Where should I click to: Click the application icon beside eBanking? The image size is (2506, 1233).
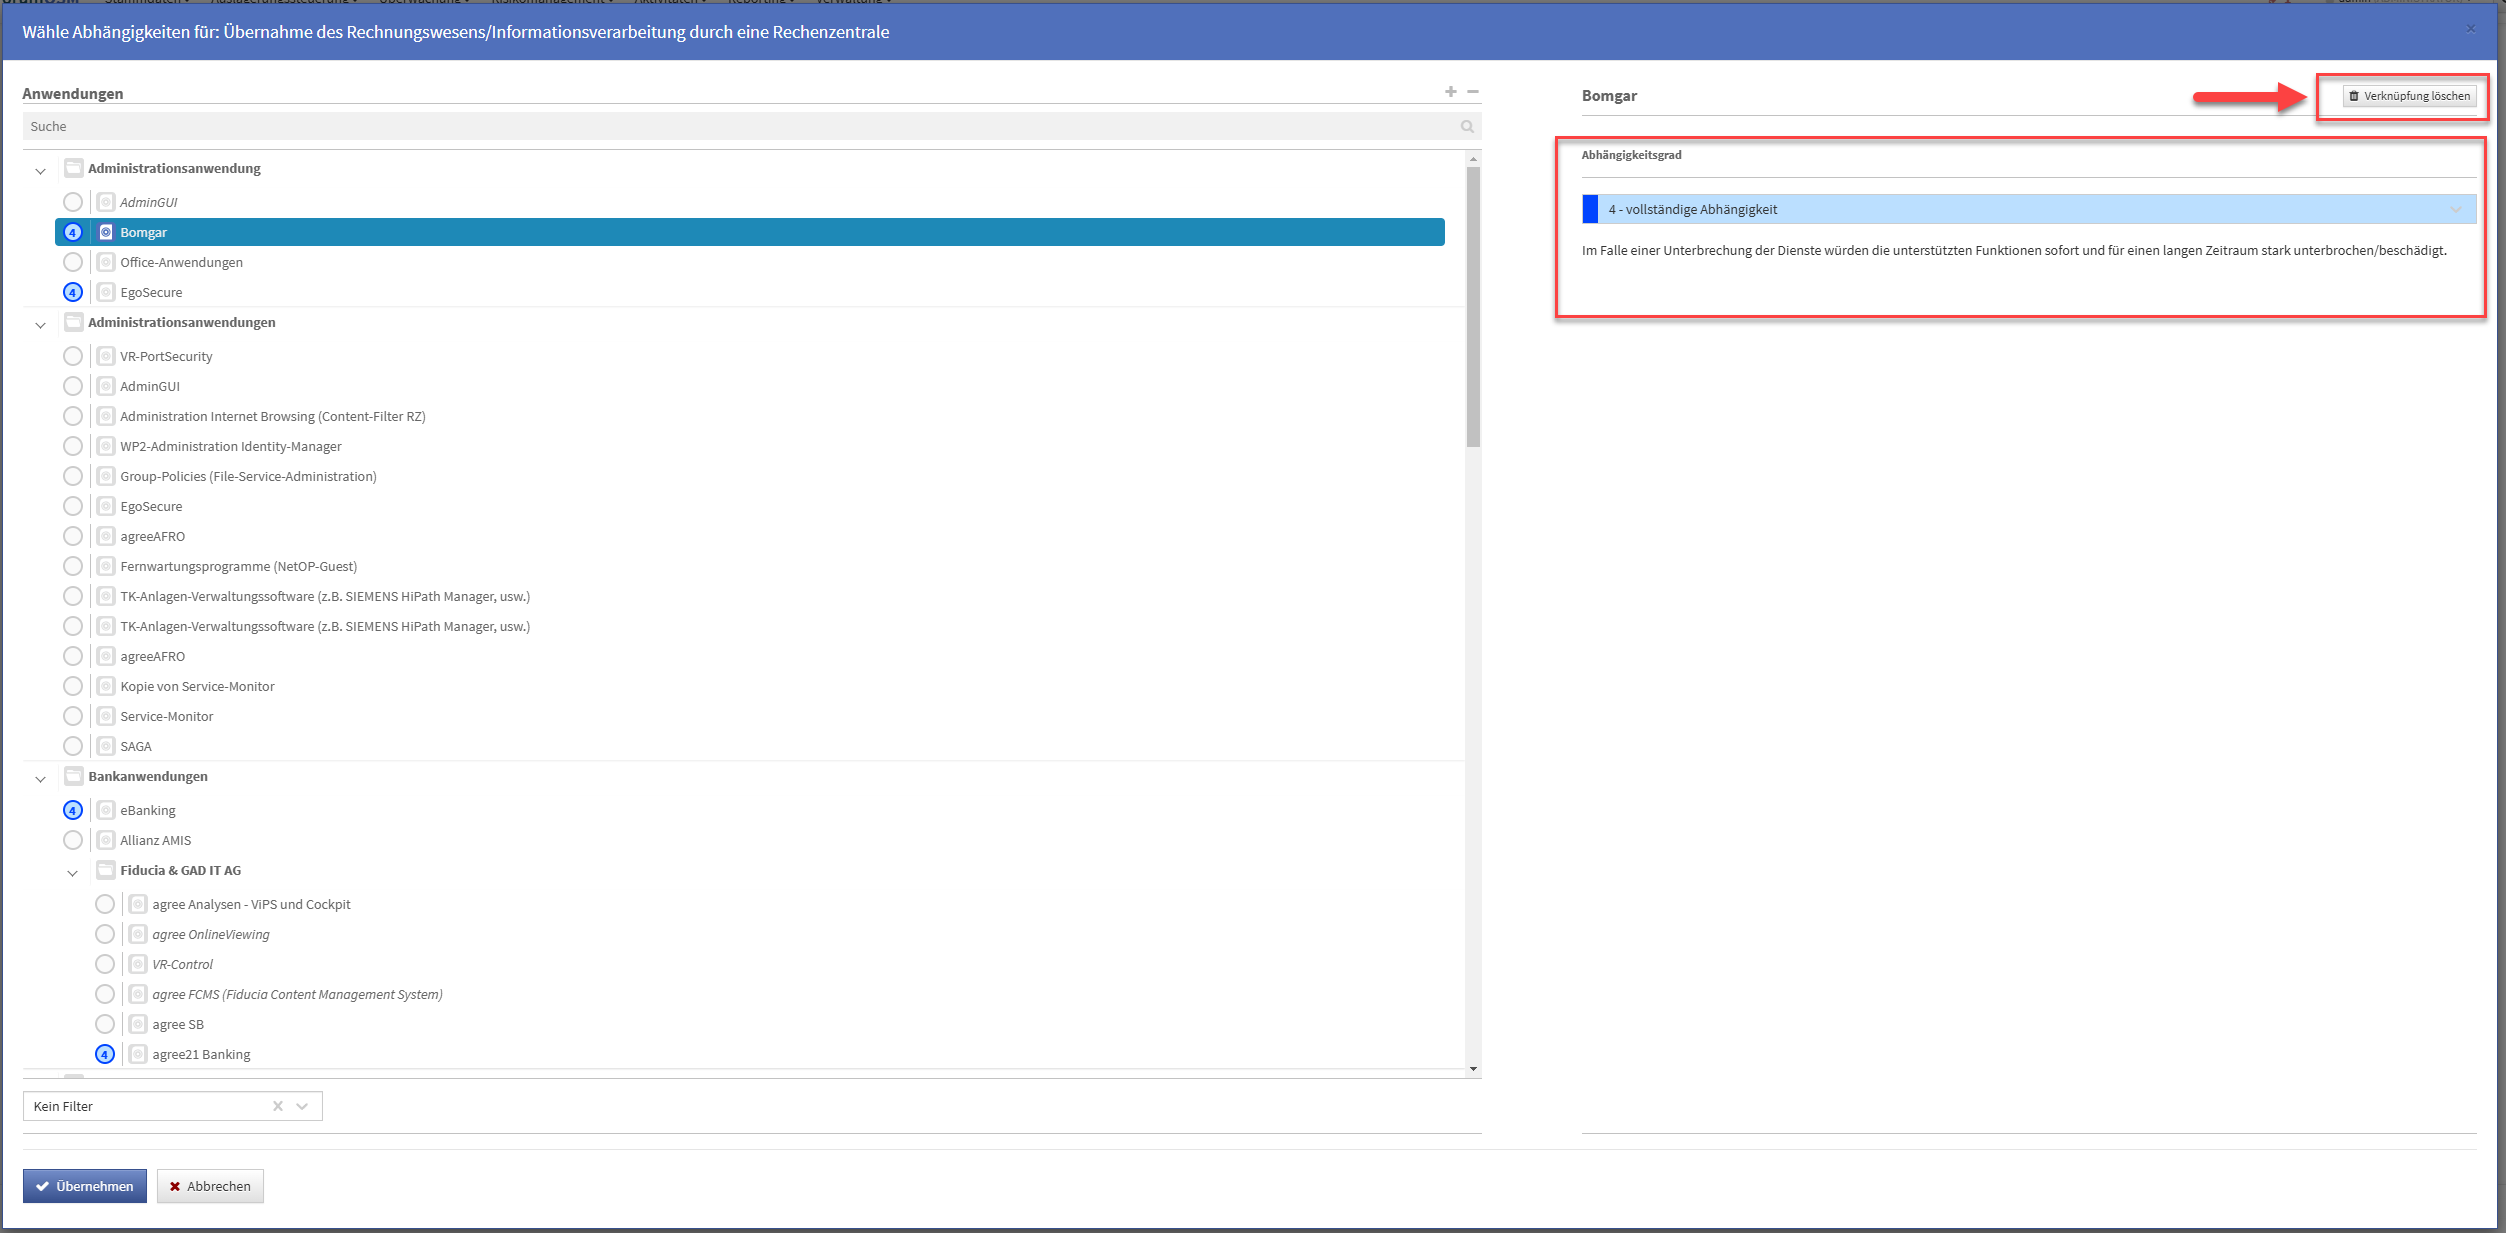coord(106,810)
